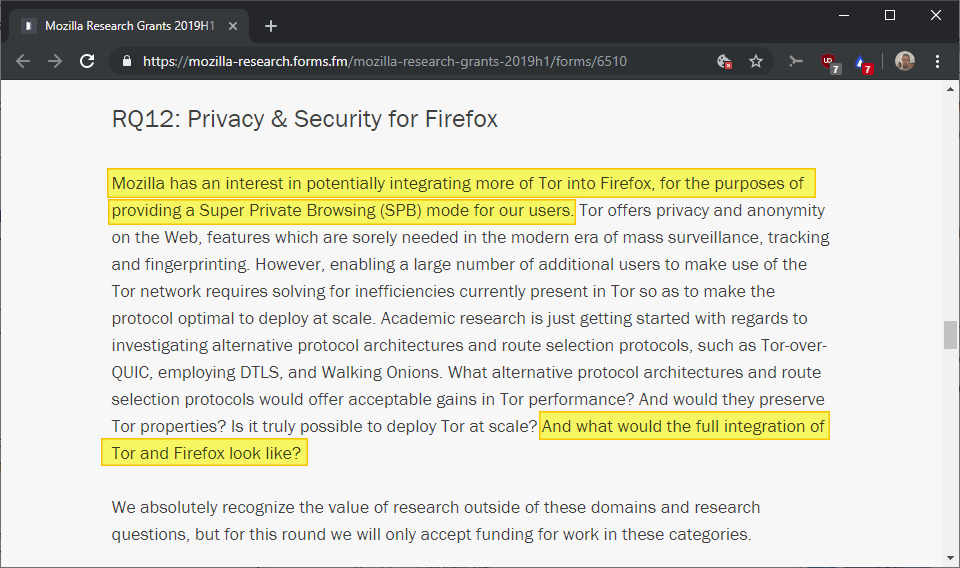
Task: Switch to Mozilla Research Grants 2019H1 tab
Action: click(129, 26)
